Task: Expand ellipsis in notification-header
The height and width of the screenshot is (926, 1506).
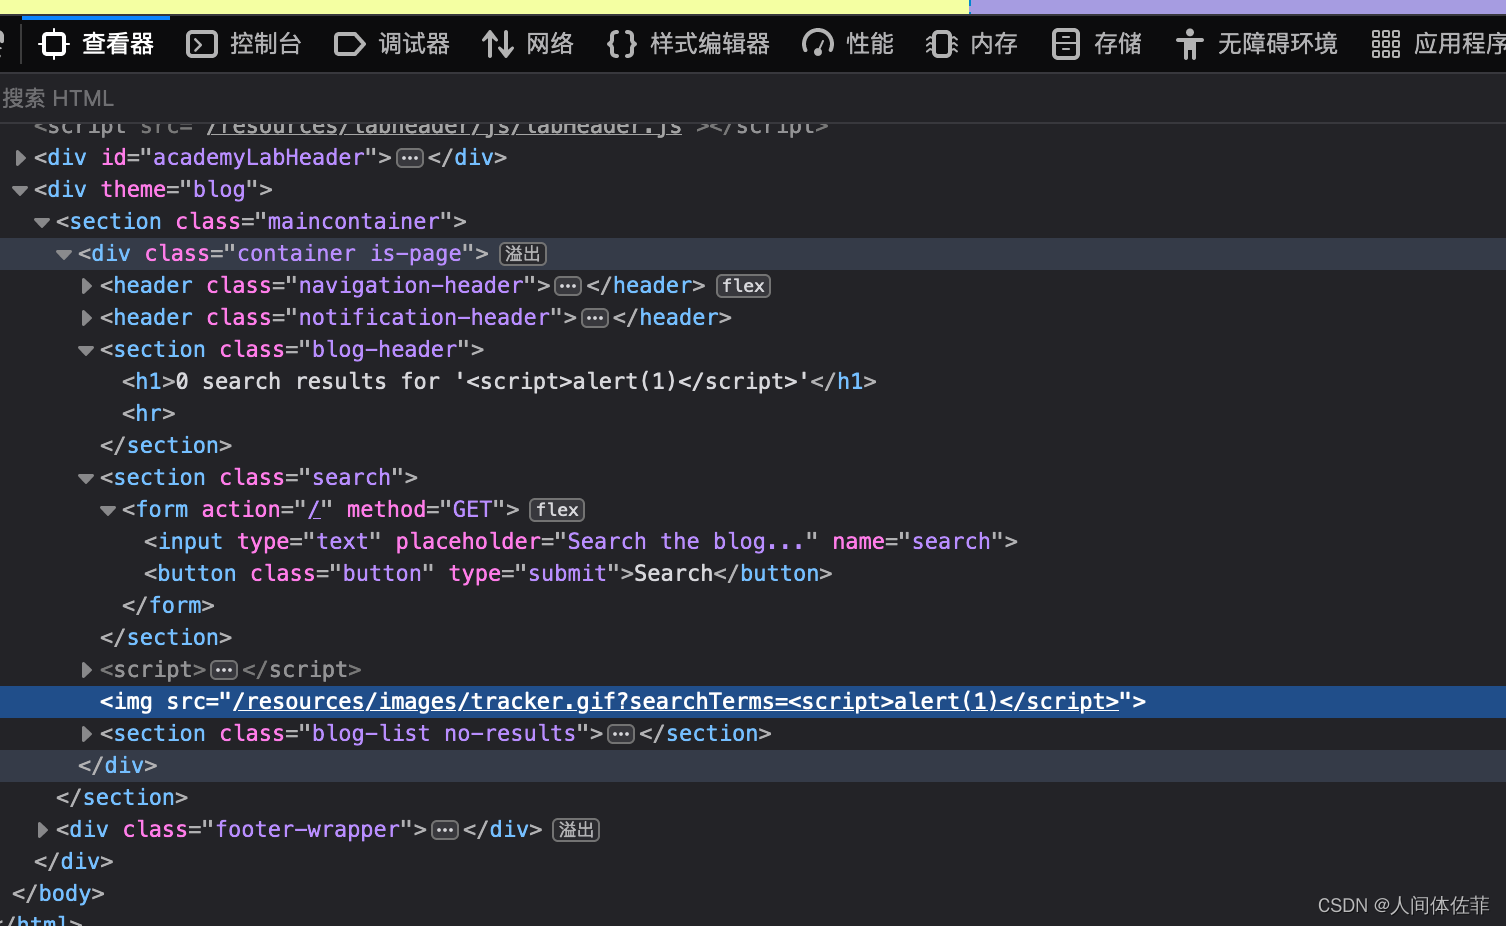Action: coord(595,318)
